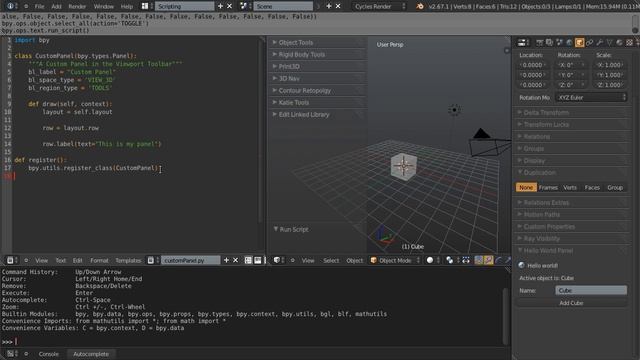This screenshot has width=640, height=360.
Task: Click the Autocomplete button
Action: tap(91, 354)
